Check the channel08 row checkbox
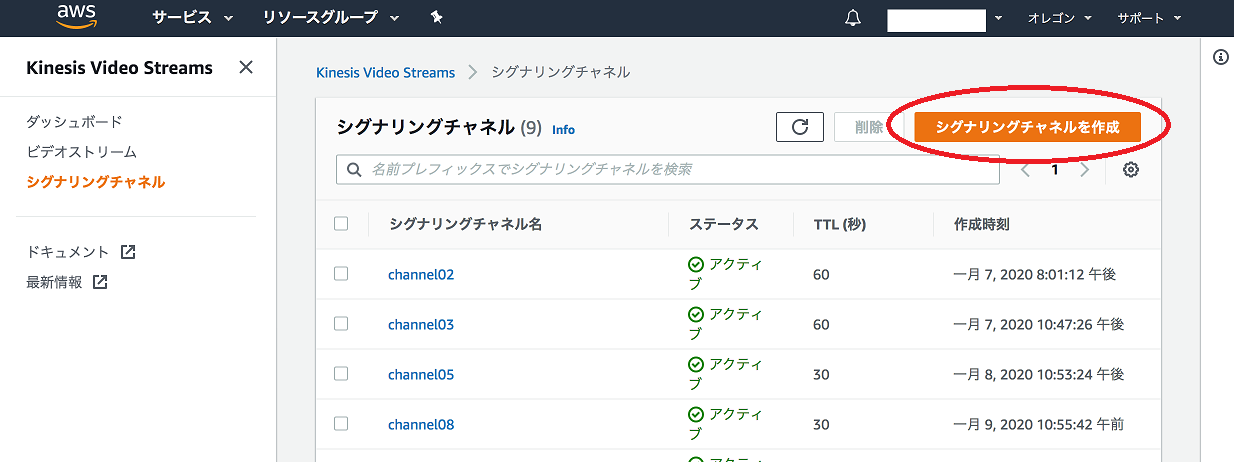 coord(341,424)
